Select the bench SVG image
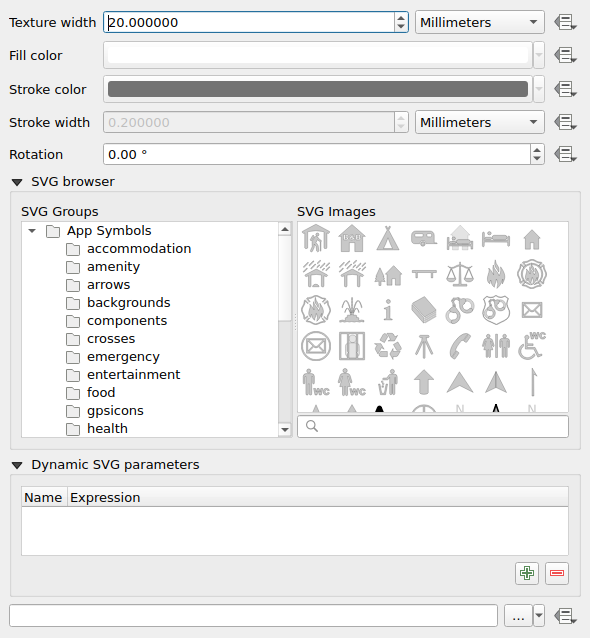 pos(424,274)
